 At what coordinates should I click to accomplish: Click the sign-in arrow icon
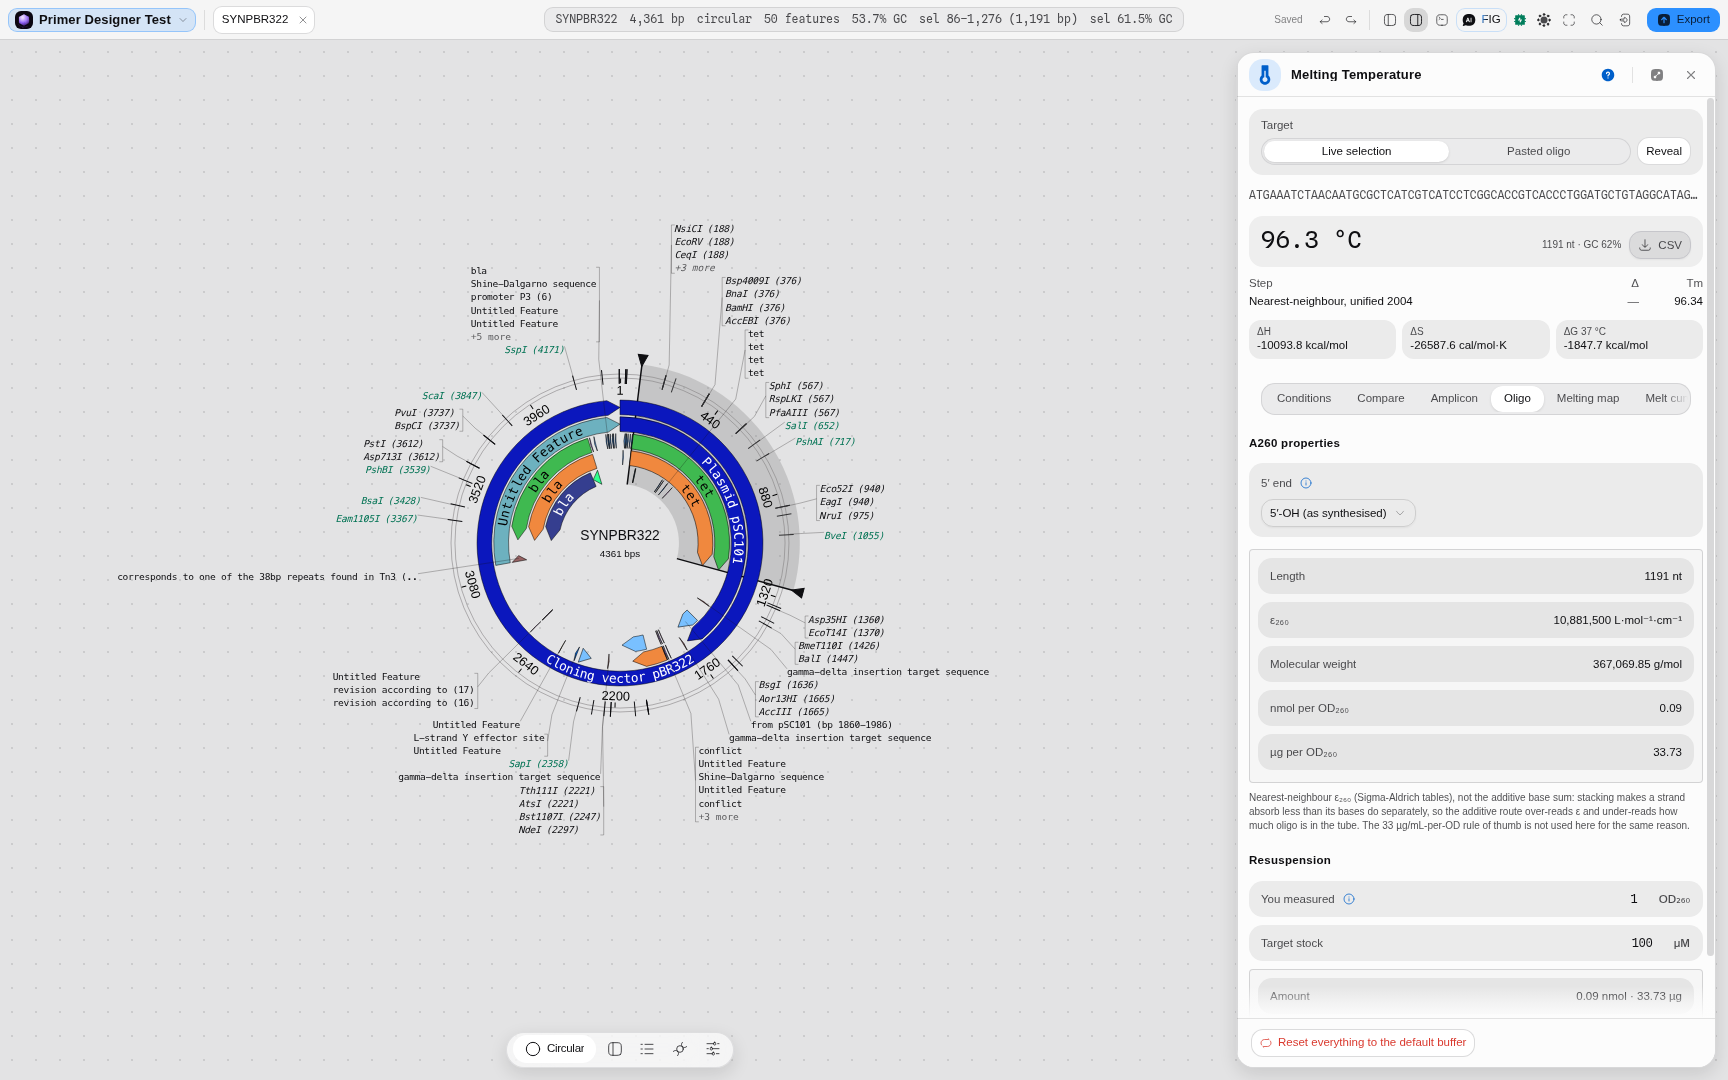1625,20
